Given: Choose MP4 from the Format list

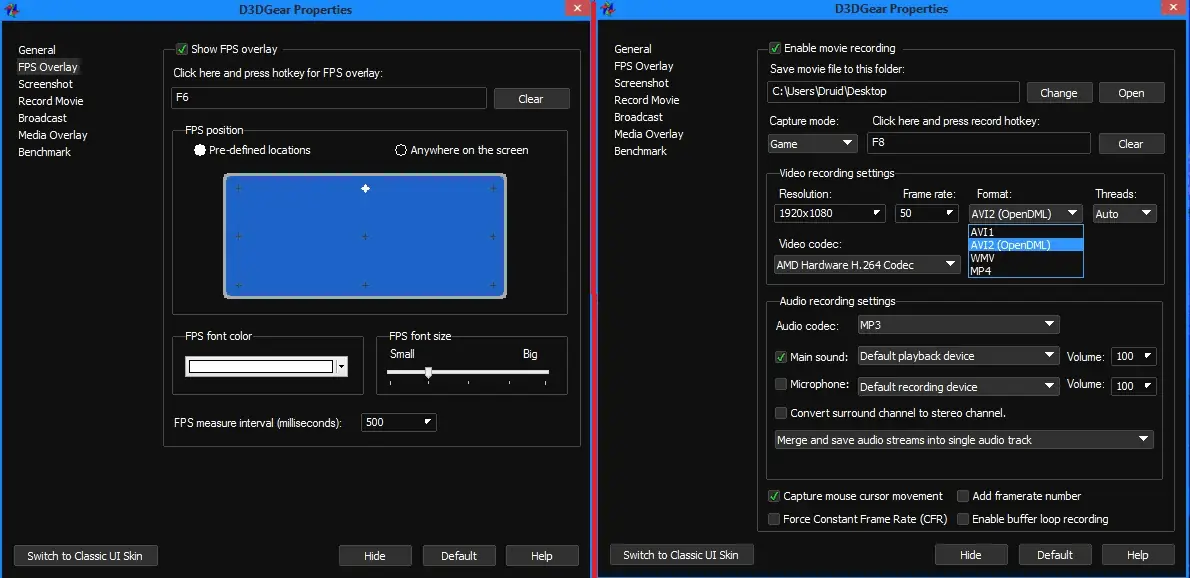Looking at the screenshot, I should tap(1025, 271).
